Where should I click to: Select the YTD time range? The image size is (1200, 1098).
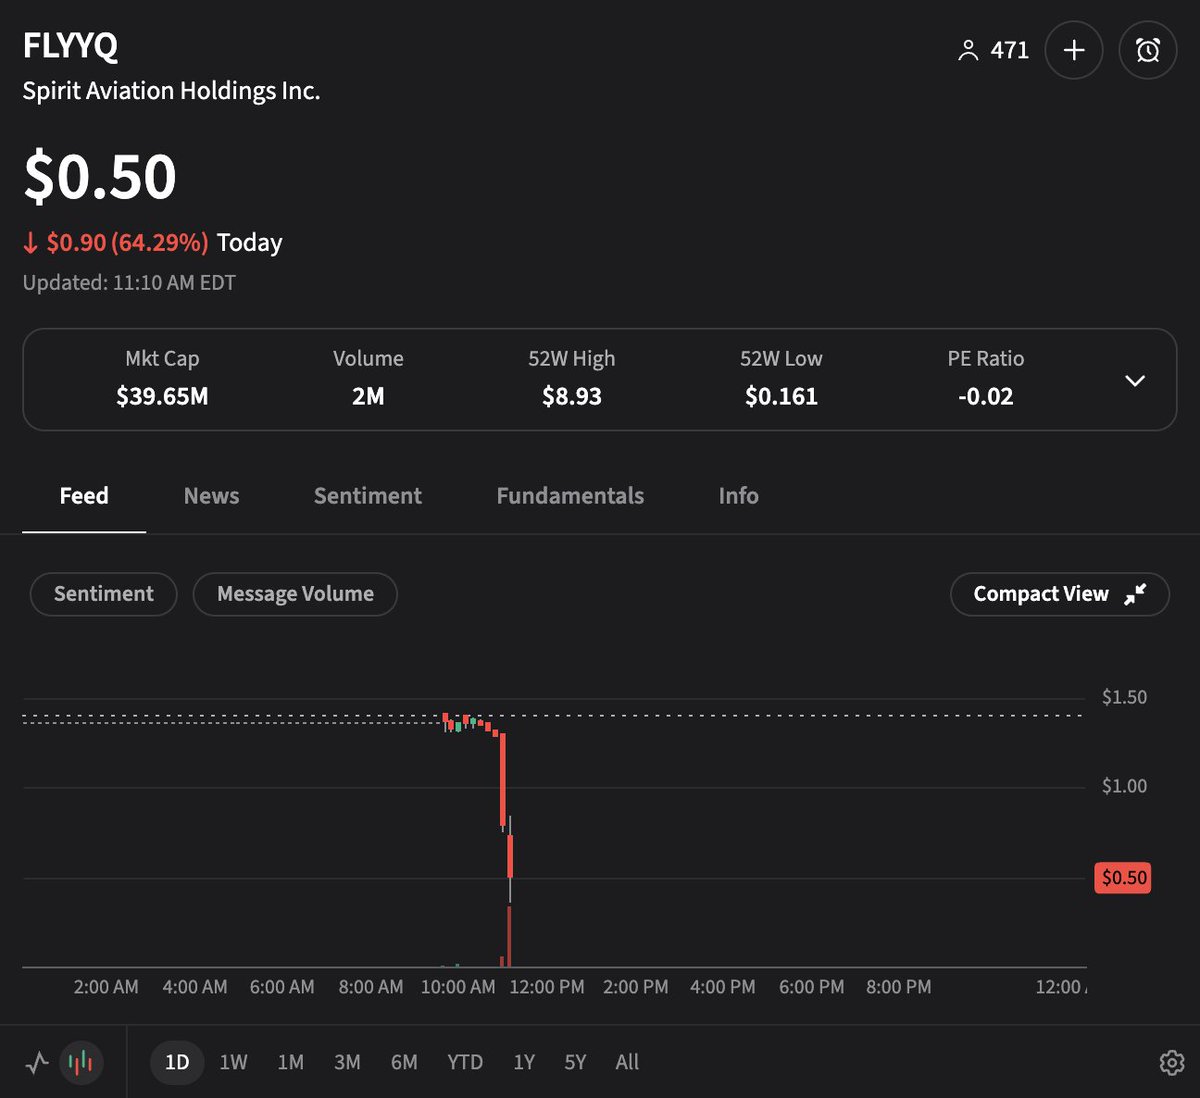(465, 1062)
